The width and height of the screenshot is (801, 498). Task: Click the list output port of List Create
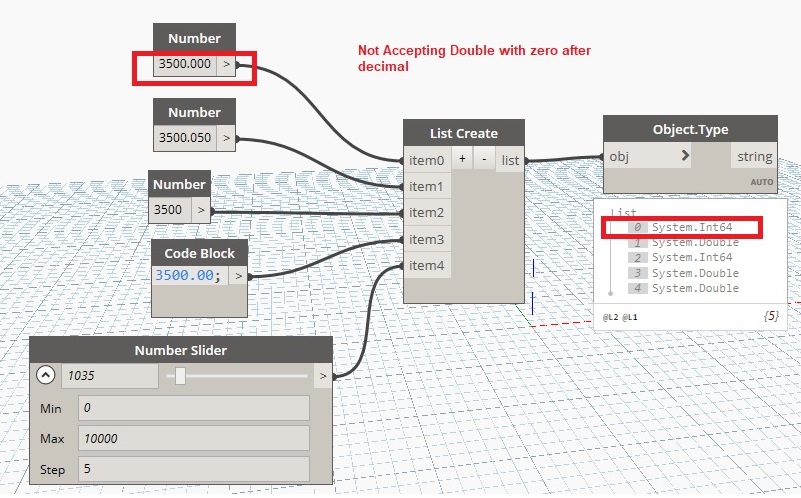pyautogui.click(x=510, y=160)
